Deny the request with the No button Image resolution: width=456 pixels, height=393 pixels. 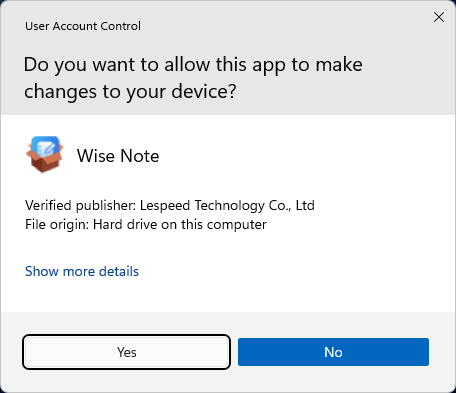click(333, 352)
